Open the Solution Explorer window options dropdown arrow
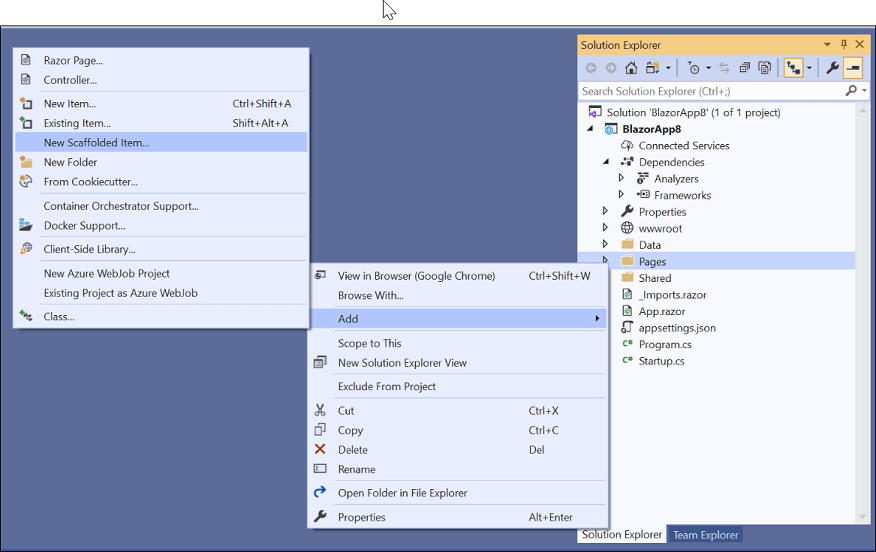The width and height of the screenshot is (876, 552). pyautogui.click(x=827, y=45)
